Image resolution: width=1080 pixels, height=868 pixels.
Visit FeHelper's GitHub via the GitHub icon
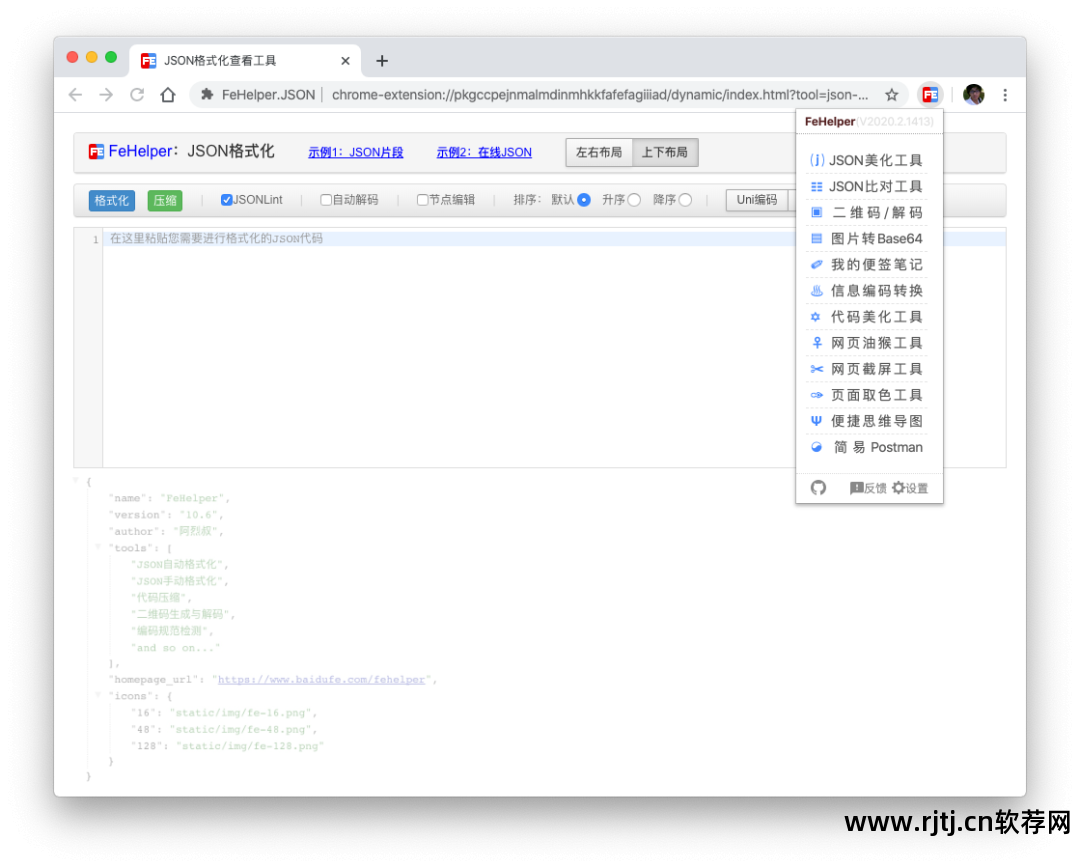point(818,488)
